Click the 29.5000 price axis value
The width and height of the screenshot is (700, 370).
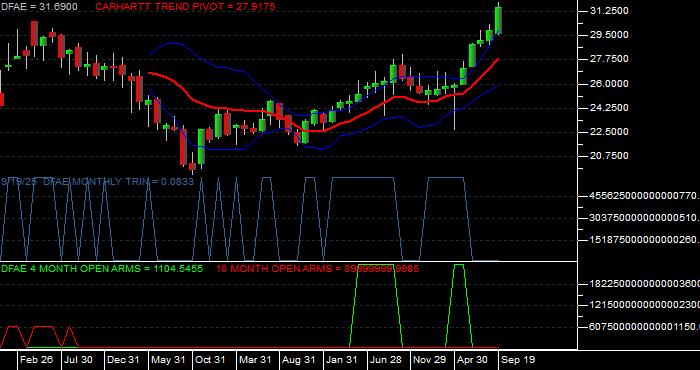(610, 35)
